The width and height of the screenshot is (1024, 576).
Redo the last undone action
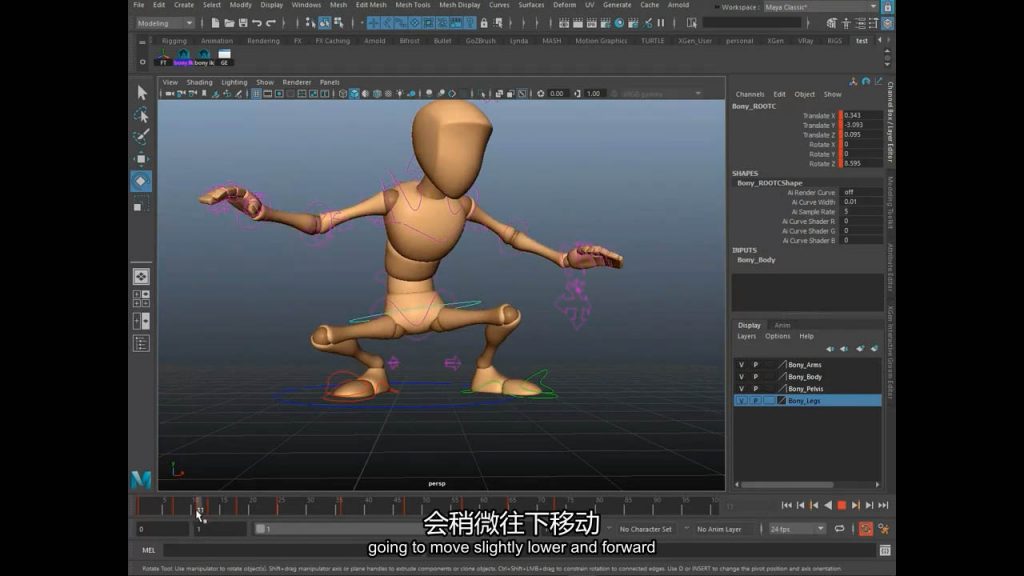271,23
